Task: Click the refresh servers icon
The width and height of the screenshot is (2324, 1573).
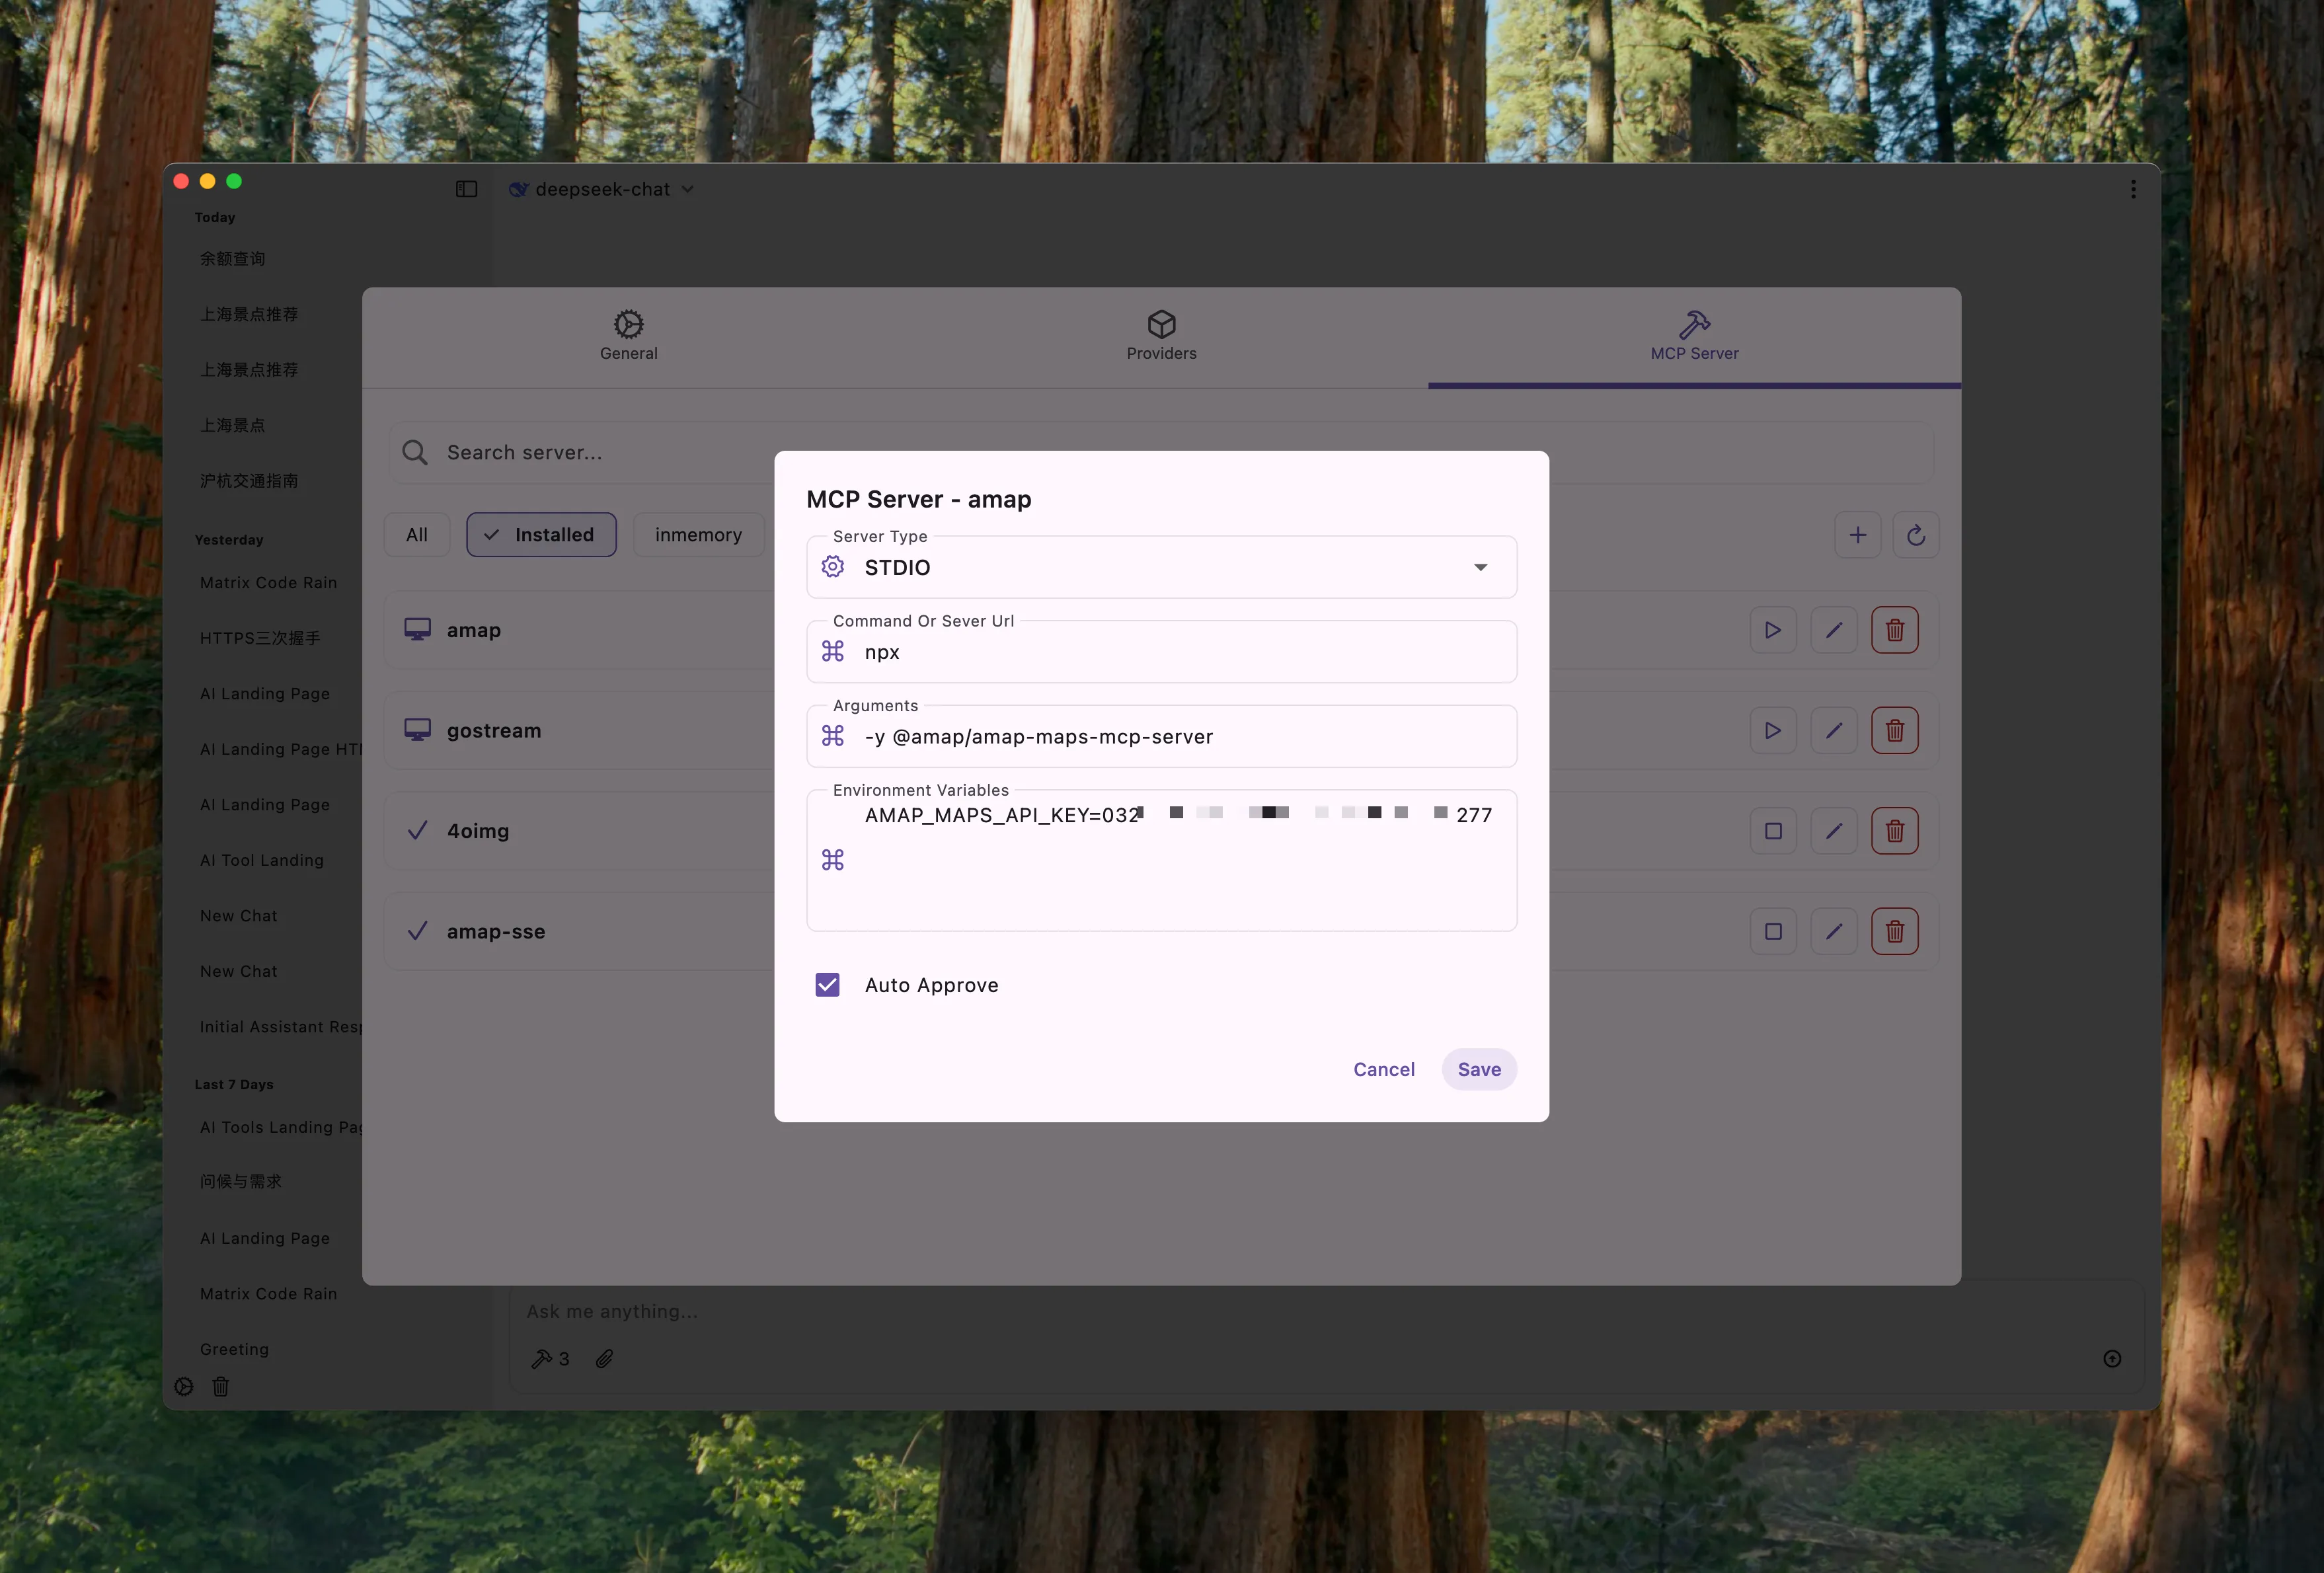Action: click(1915, 535)
